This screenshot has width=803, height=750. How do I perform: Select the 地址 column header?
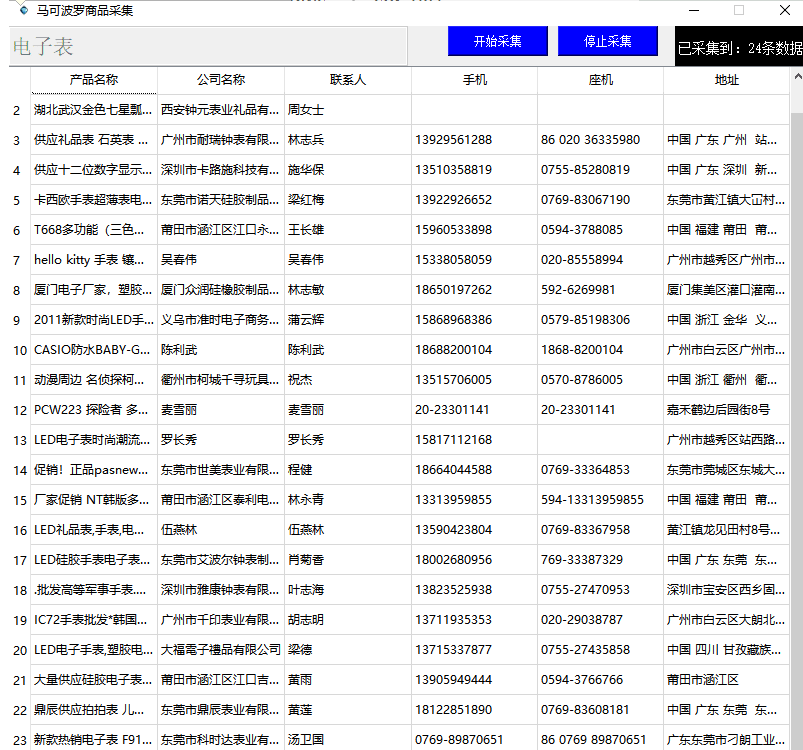(x=726, y=80)
